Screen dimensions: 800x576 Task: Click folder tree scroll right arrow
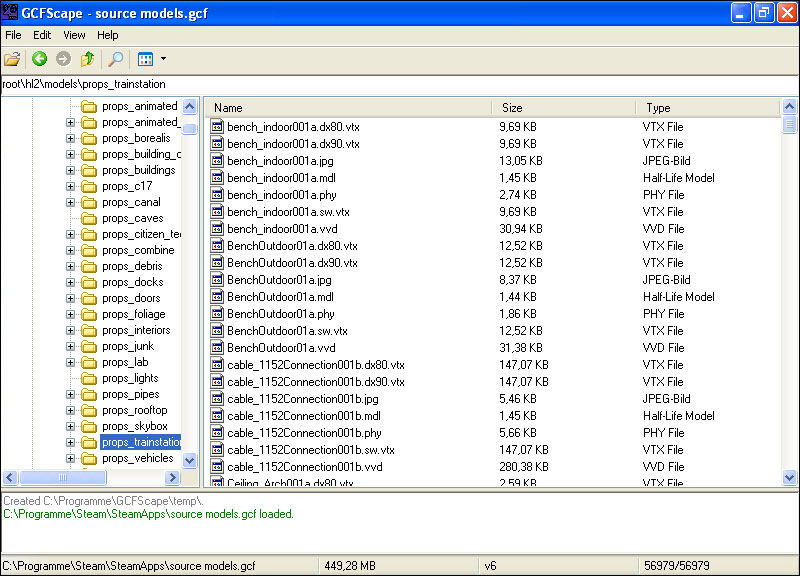pos(172,478)
